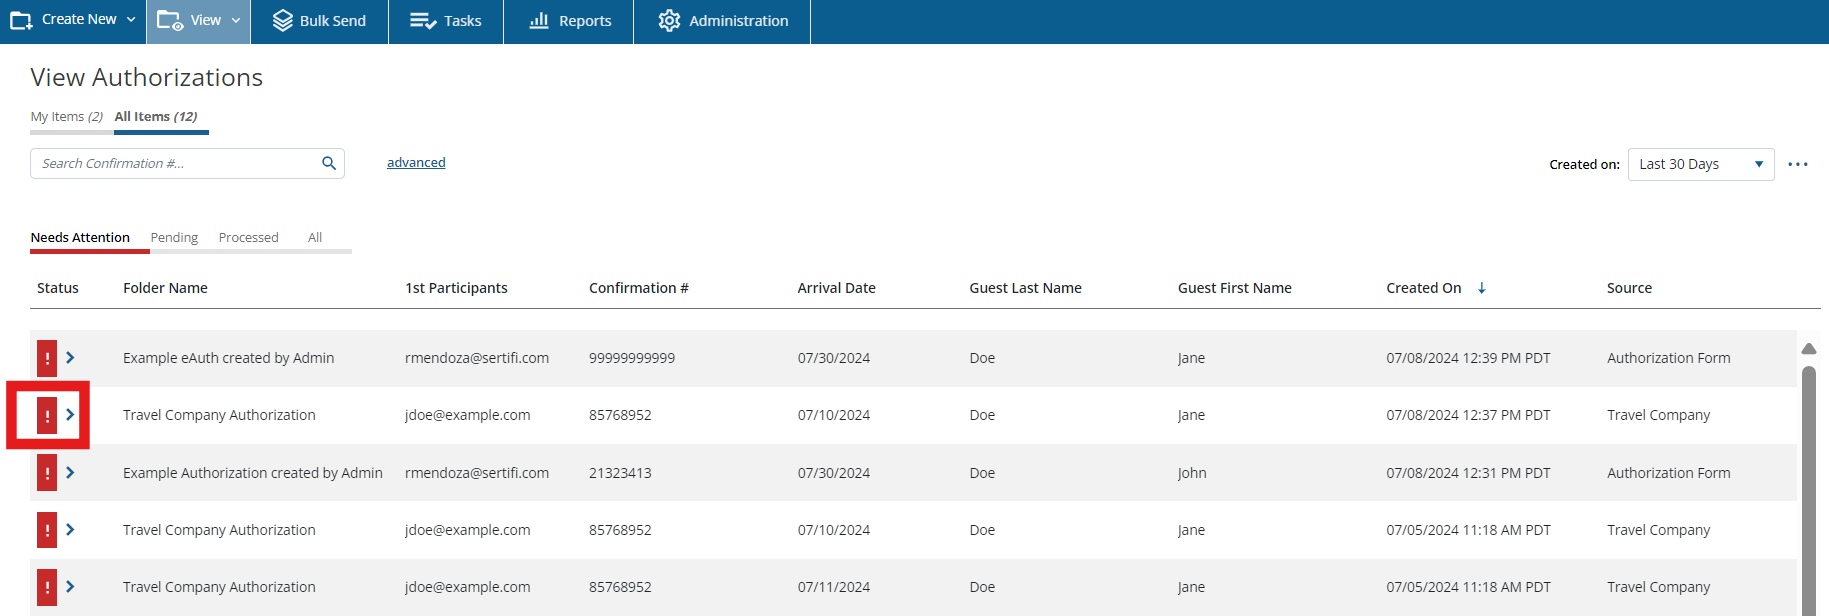
Task: Open the Last 30 Days dropdown
Action: [1701, 164]
